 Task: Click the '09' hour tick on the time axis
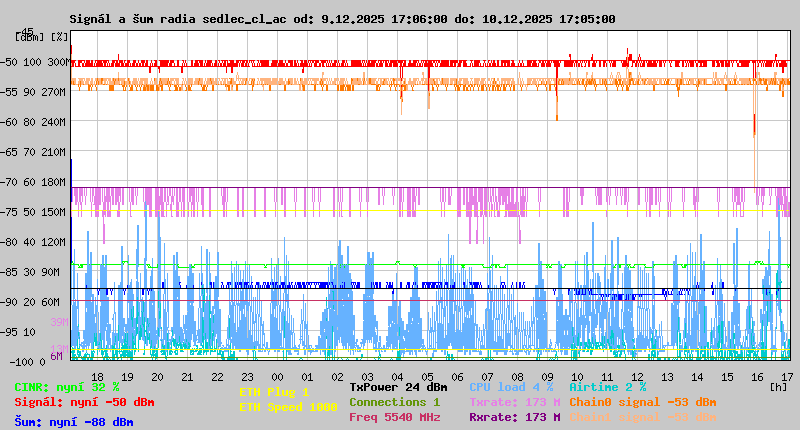coord(547,376)
